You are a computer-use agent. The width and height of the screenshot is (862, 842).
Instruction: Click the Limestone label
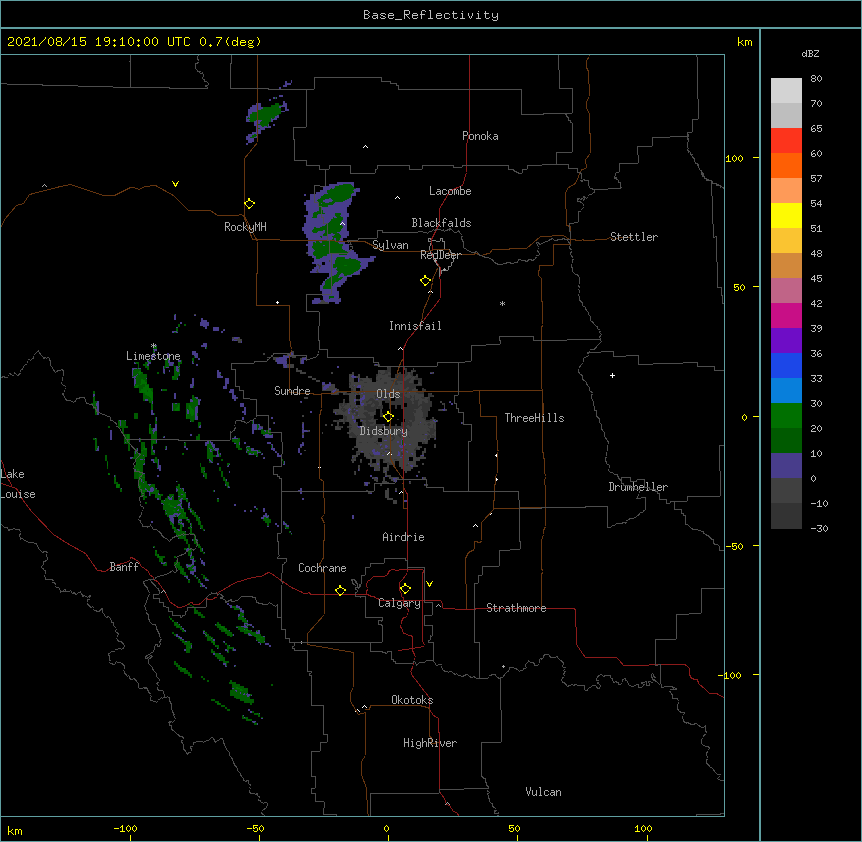point(153,356)
